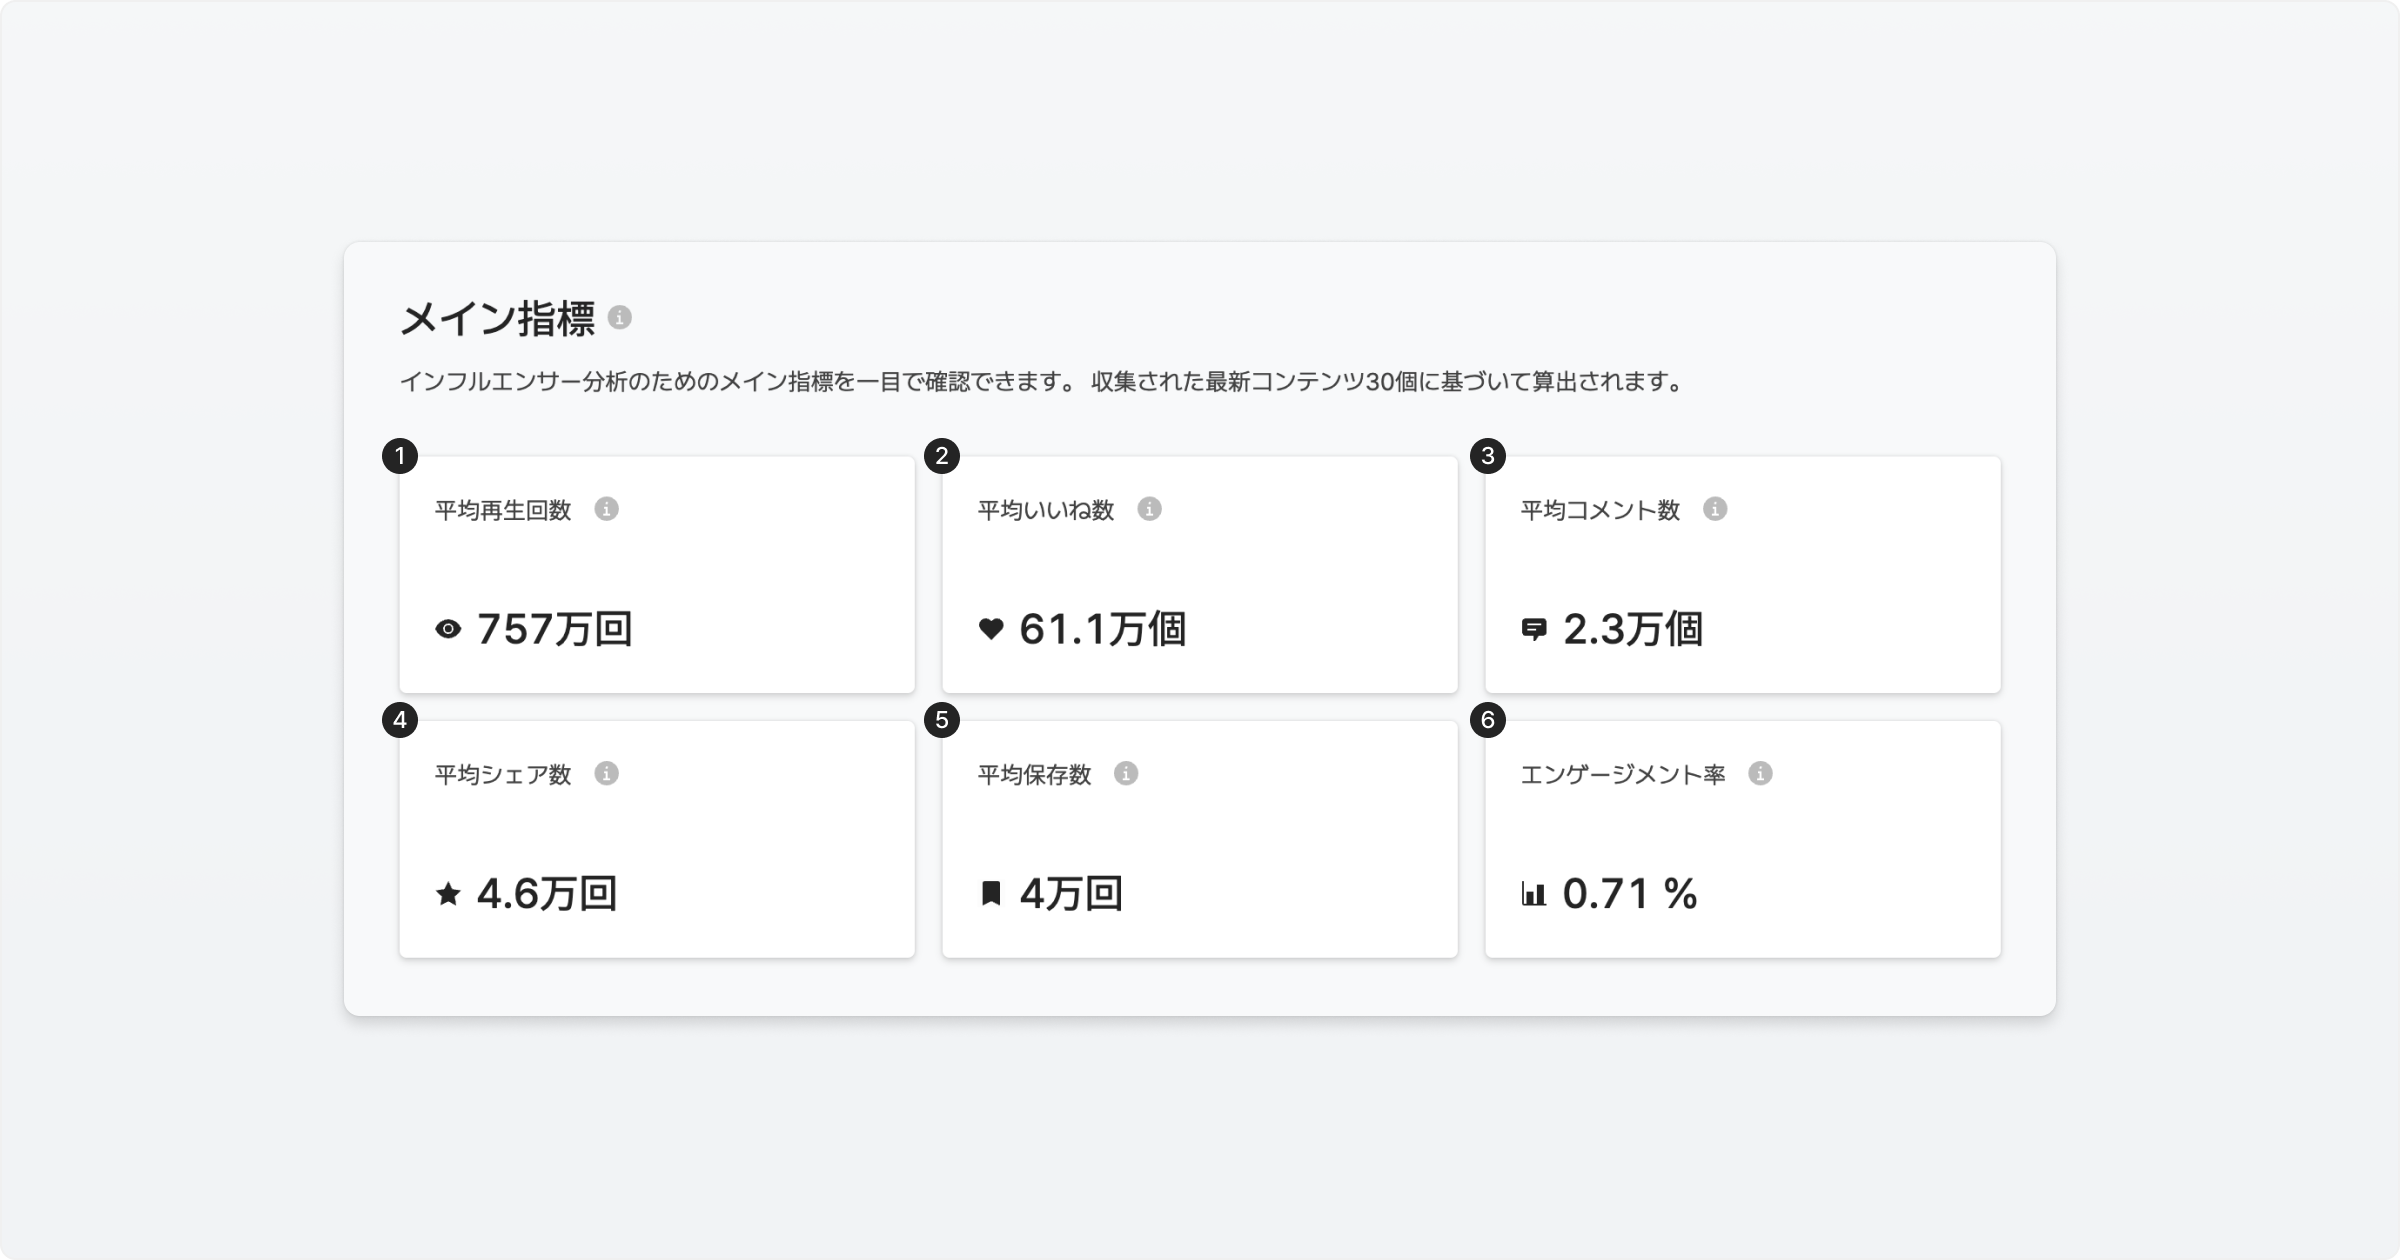Click info icon next to メイン指標 heading

620,318
